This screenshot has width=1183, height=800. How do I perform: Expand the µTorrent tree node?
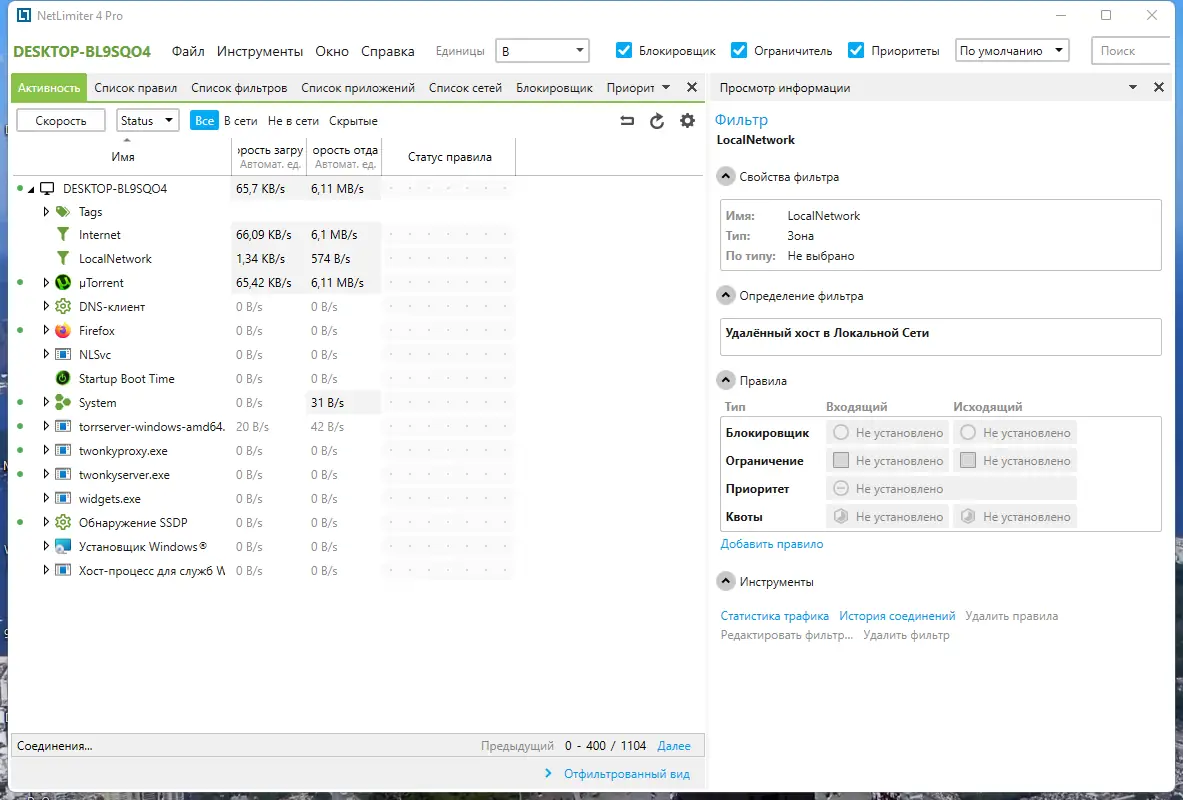[46, 283]
